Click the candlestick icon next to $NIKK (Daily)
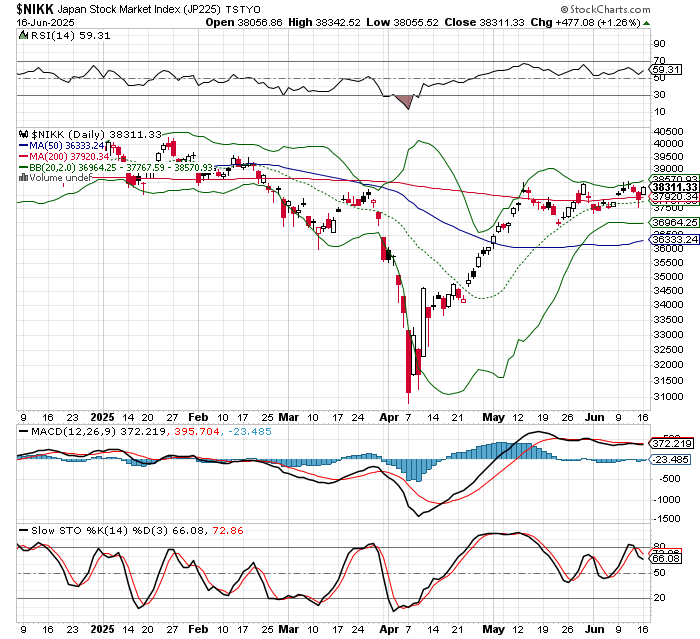 coord(24,134)
